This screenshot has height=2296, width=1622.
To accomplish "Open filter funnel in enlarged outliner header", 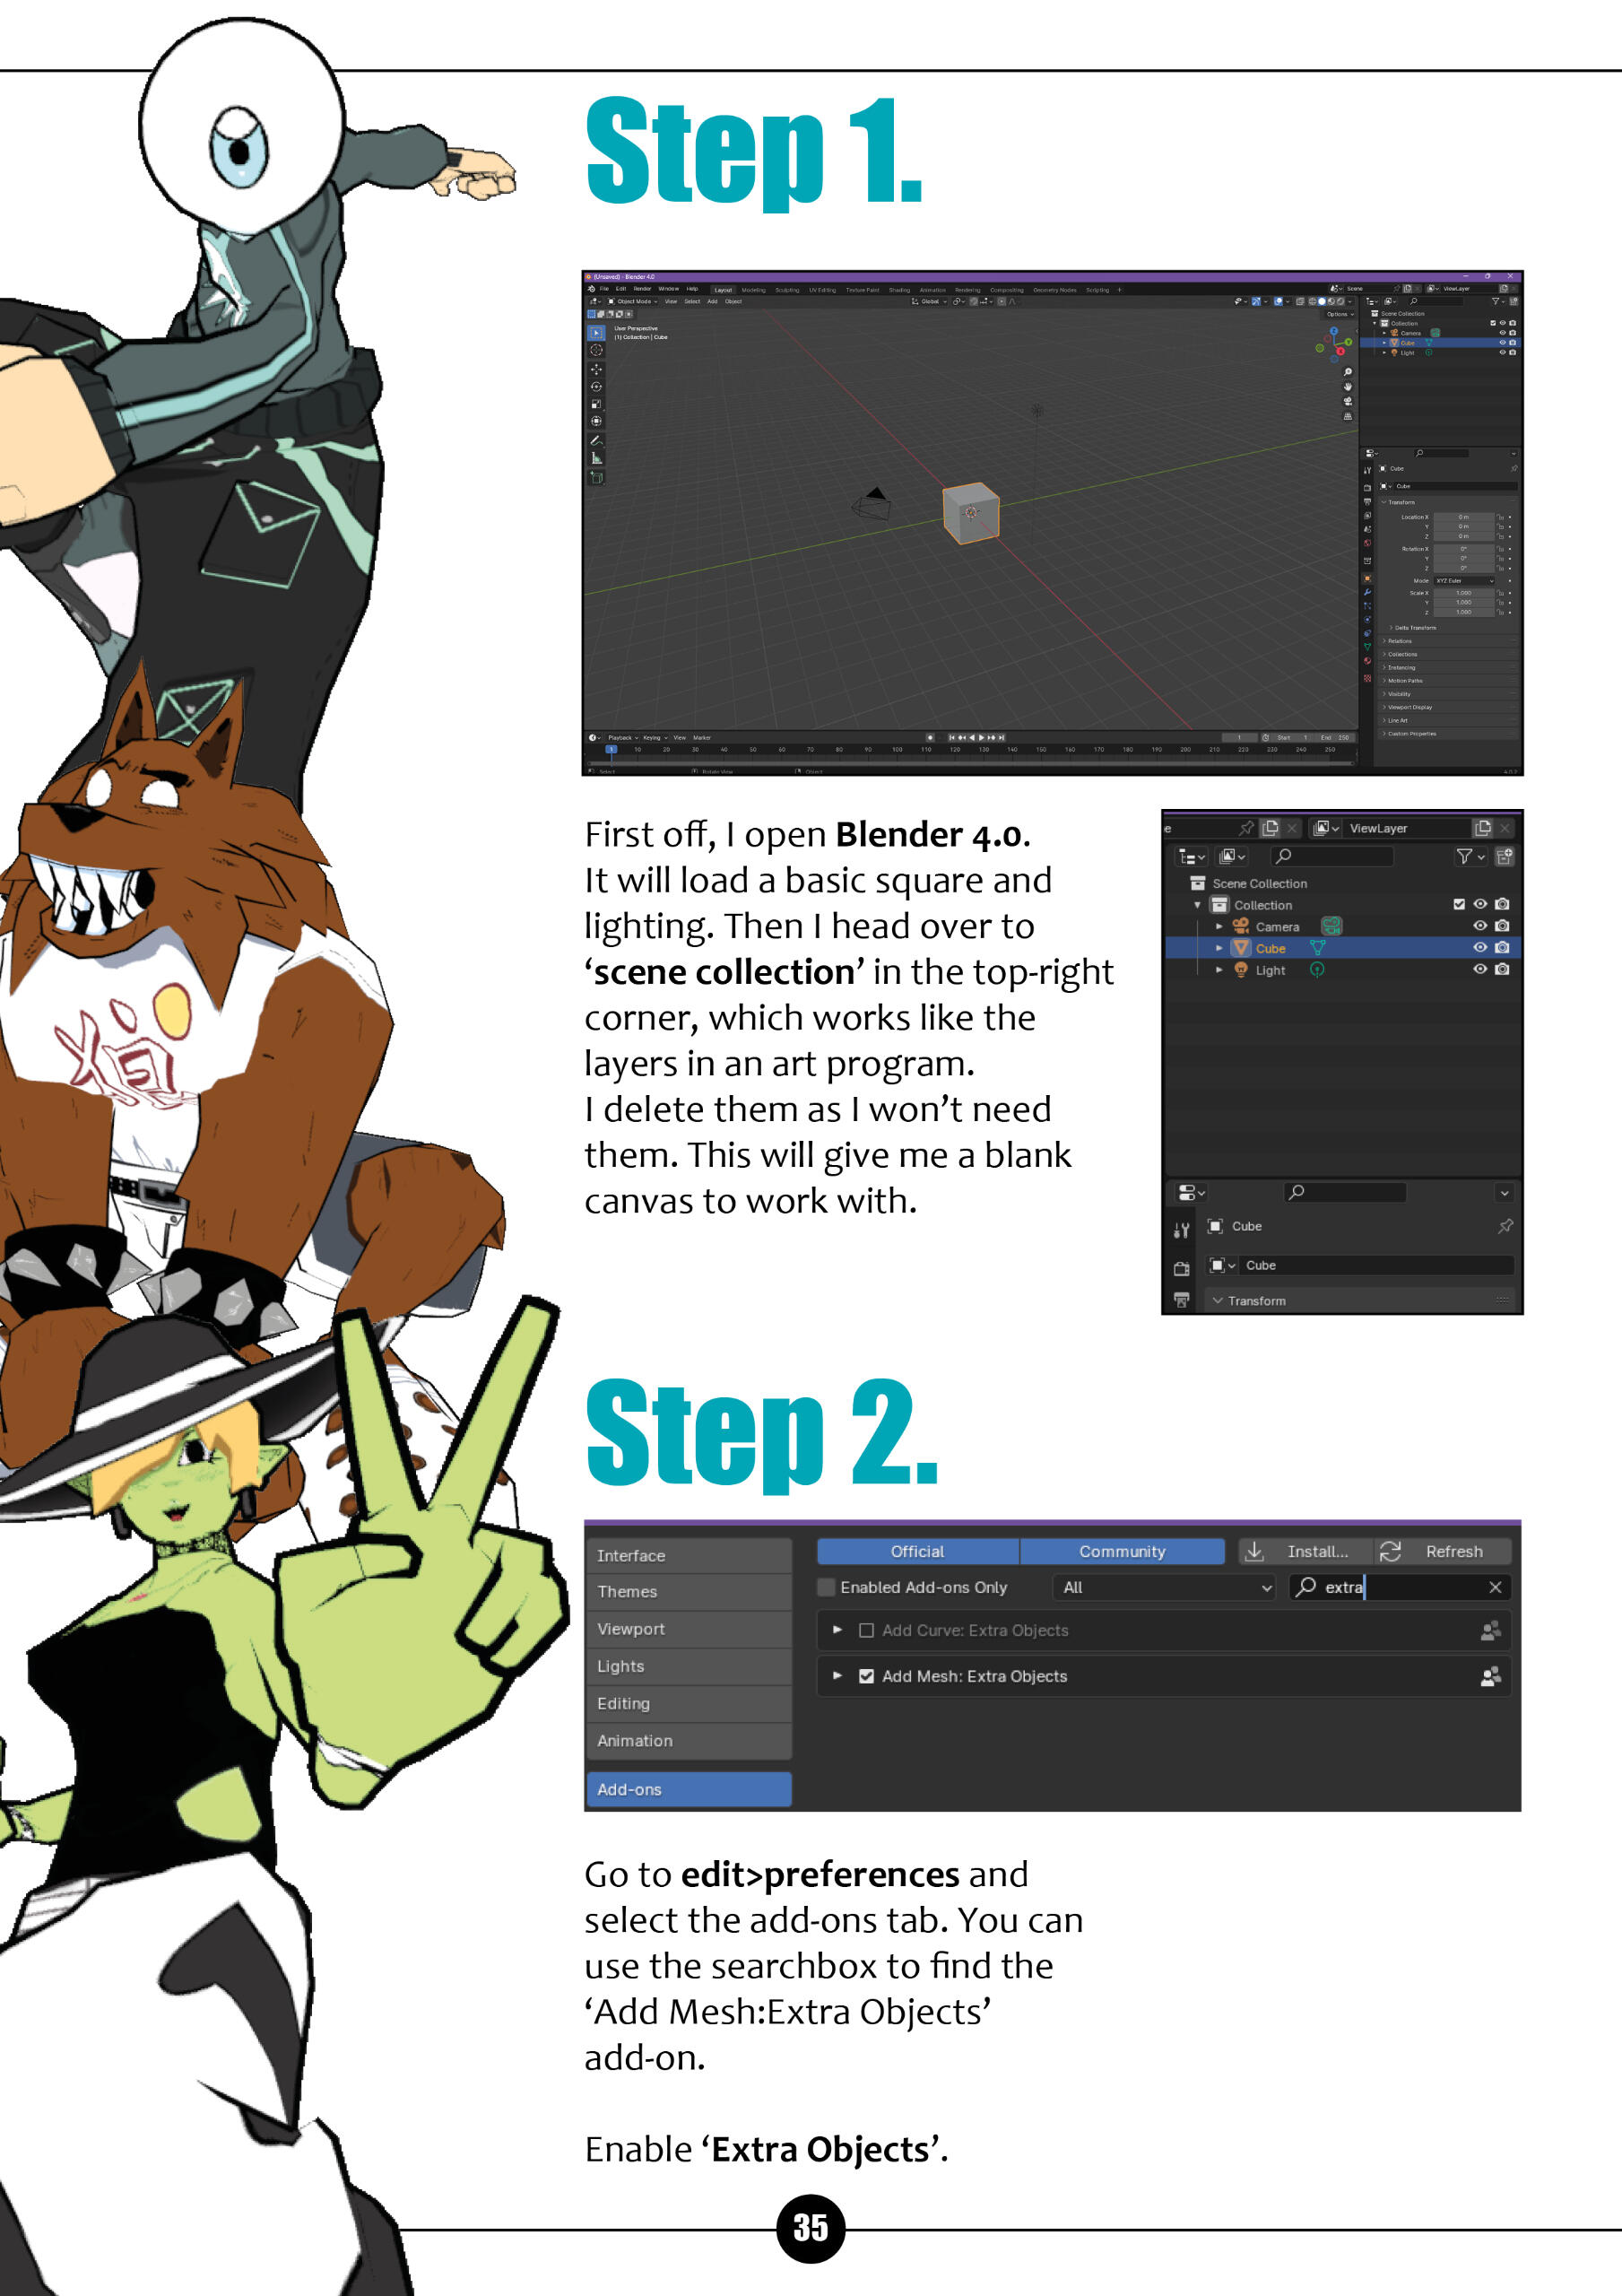I will click(x=1465, y=856).
